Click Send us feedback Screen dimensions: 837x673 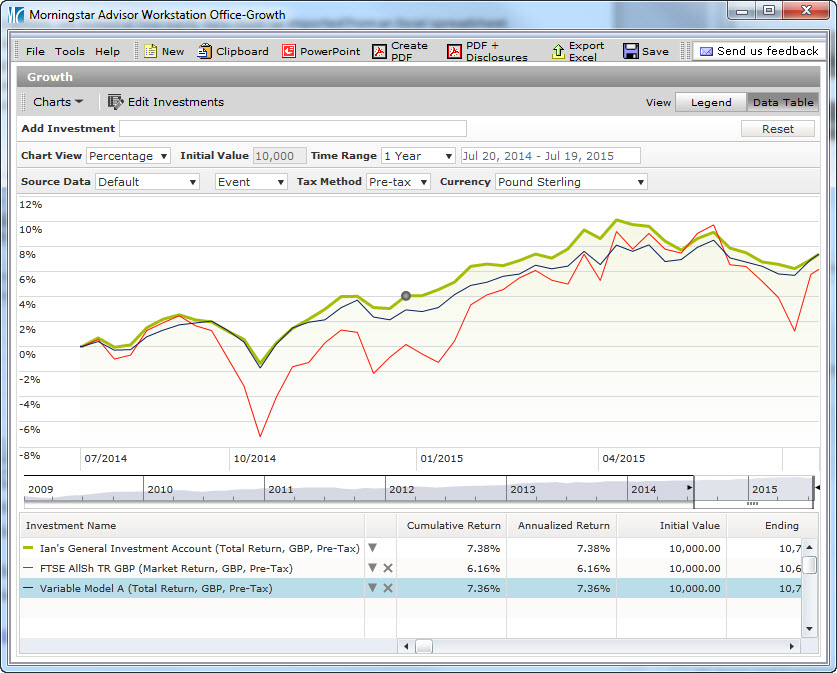pos(758,51)
